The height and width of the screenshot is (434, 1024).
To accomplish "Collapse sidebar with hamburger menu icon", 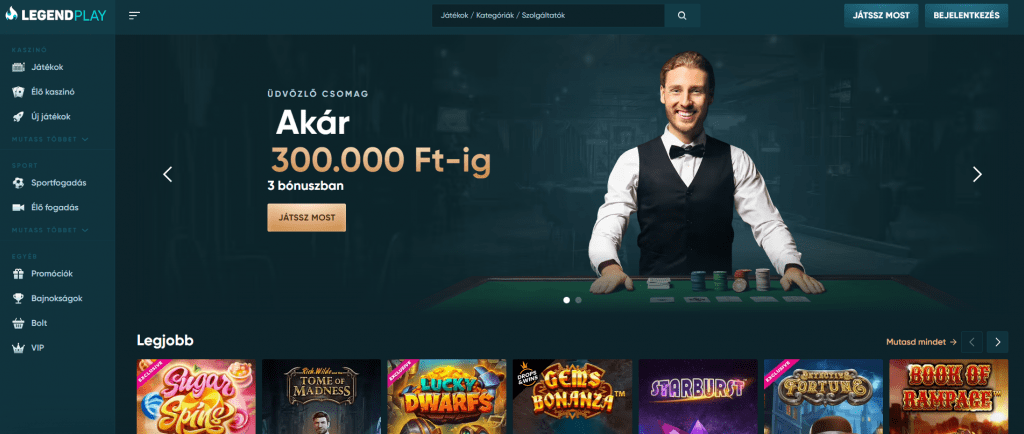I will point(135,16).
